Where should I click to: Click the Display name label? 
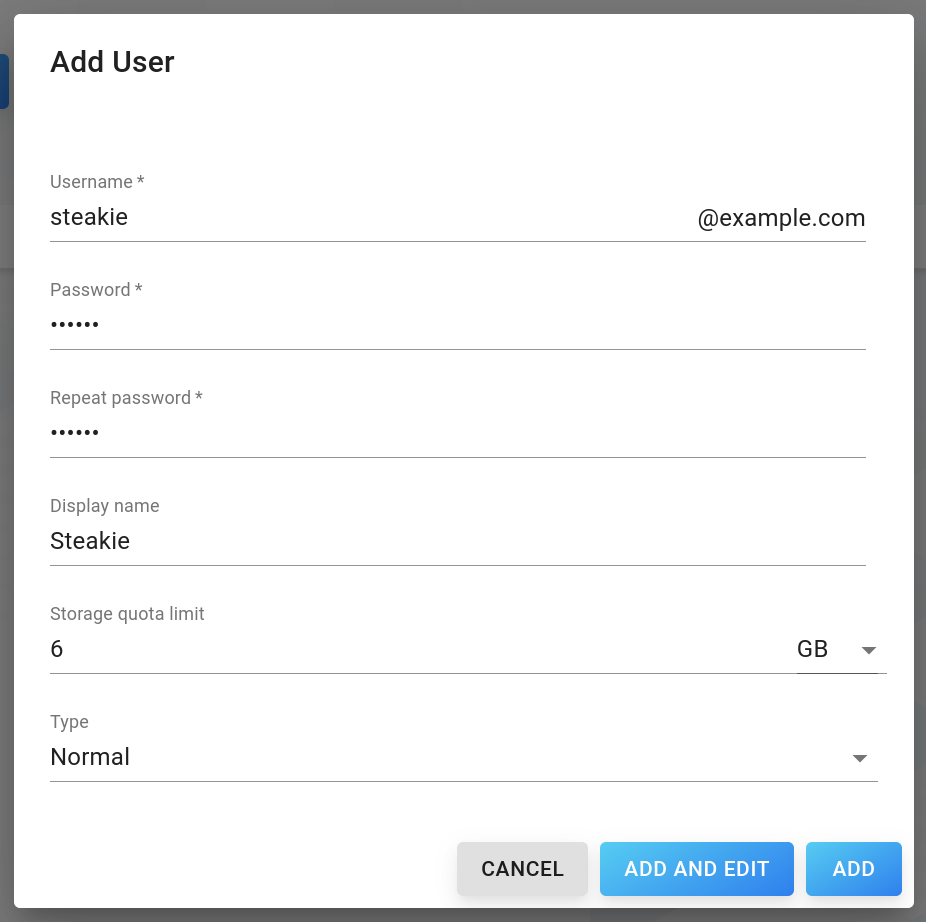click(x=105, y=506)
